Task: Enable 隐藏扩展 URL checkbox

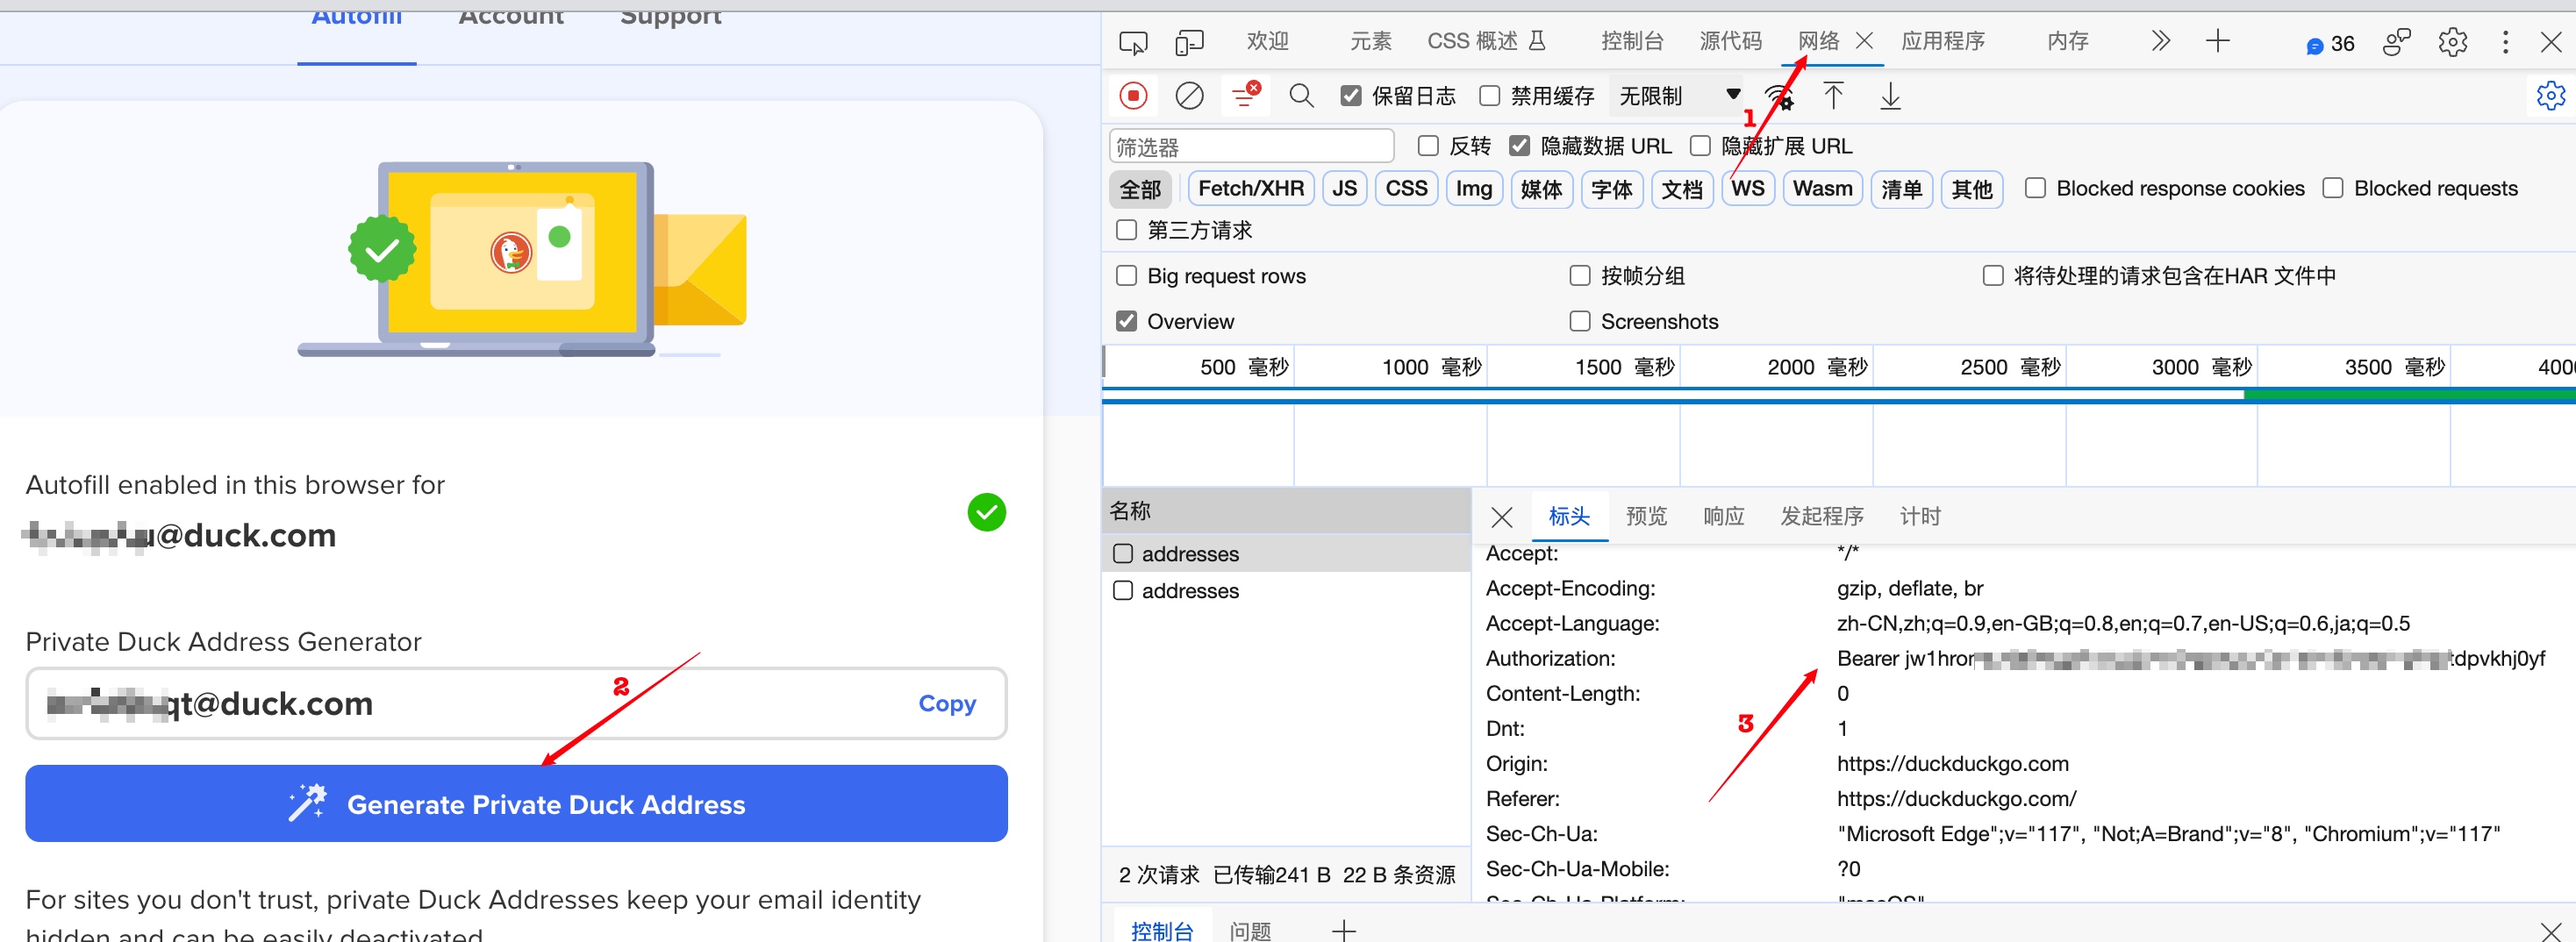Action: pos(1700,146)
